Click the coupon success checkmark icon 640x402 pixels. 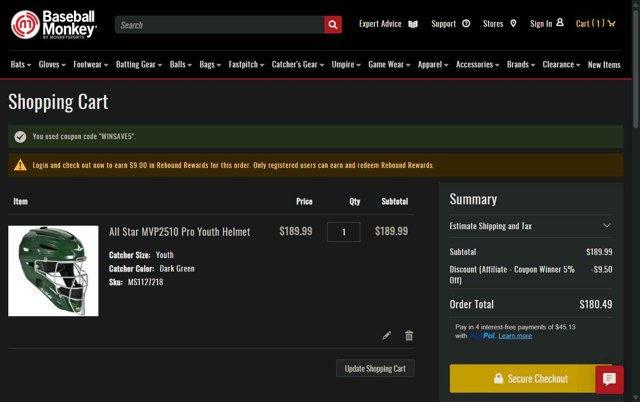(20, 137)
